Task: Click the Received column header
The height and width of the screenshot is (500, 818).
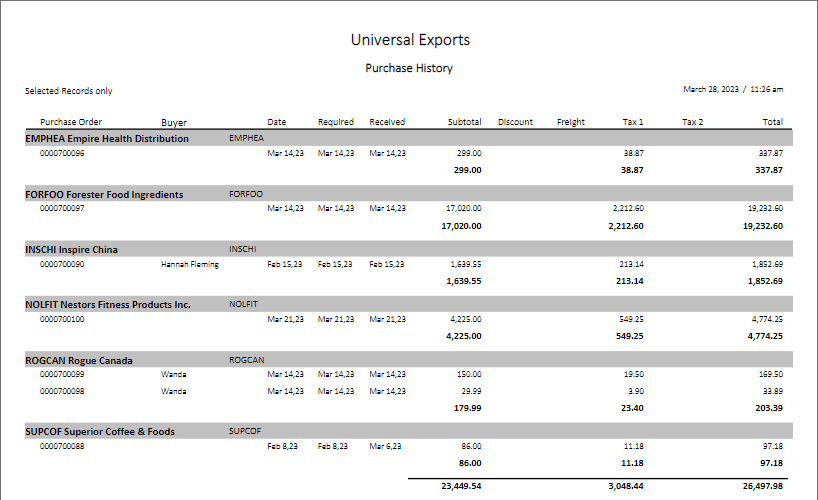Action: pos(387,122)
